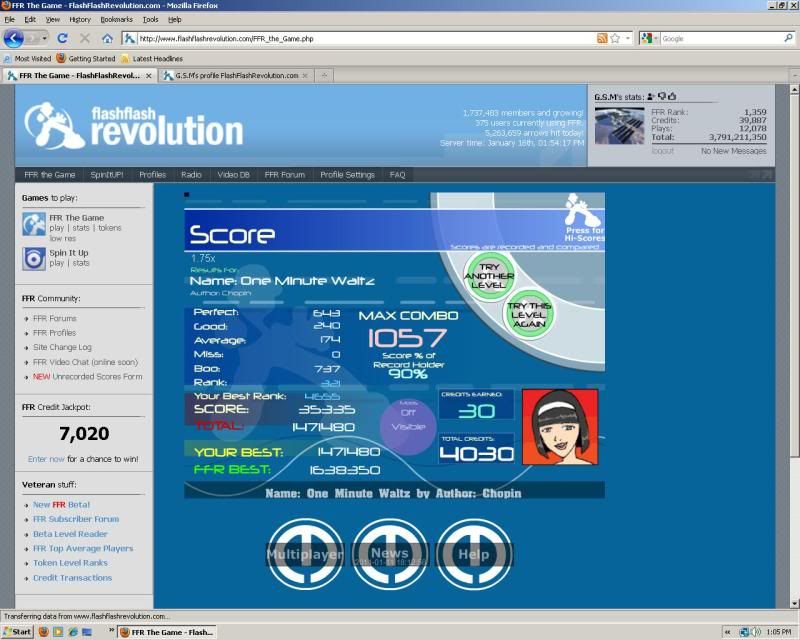Click tokens link under FFR The Game
The height and width of the screenshot is (640, 800).
[110, 228]
